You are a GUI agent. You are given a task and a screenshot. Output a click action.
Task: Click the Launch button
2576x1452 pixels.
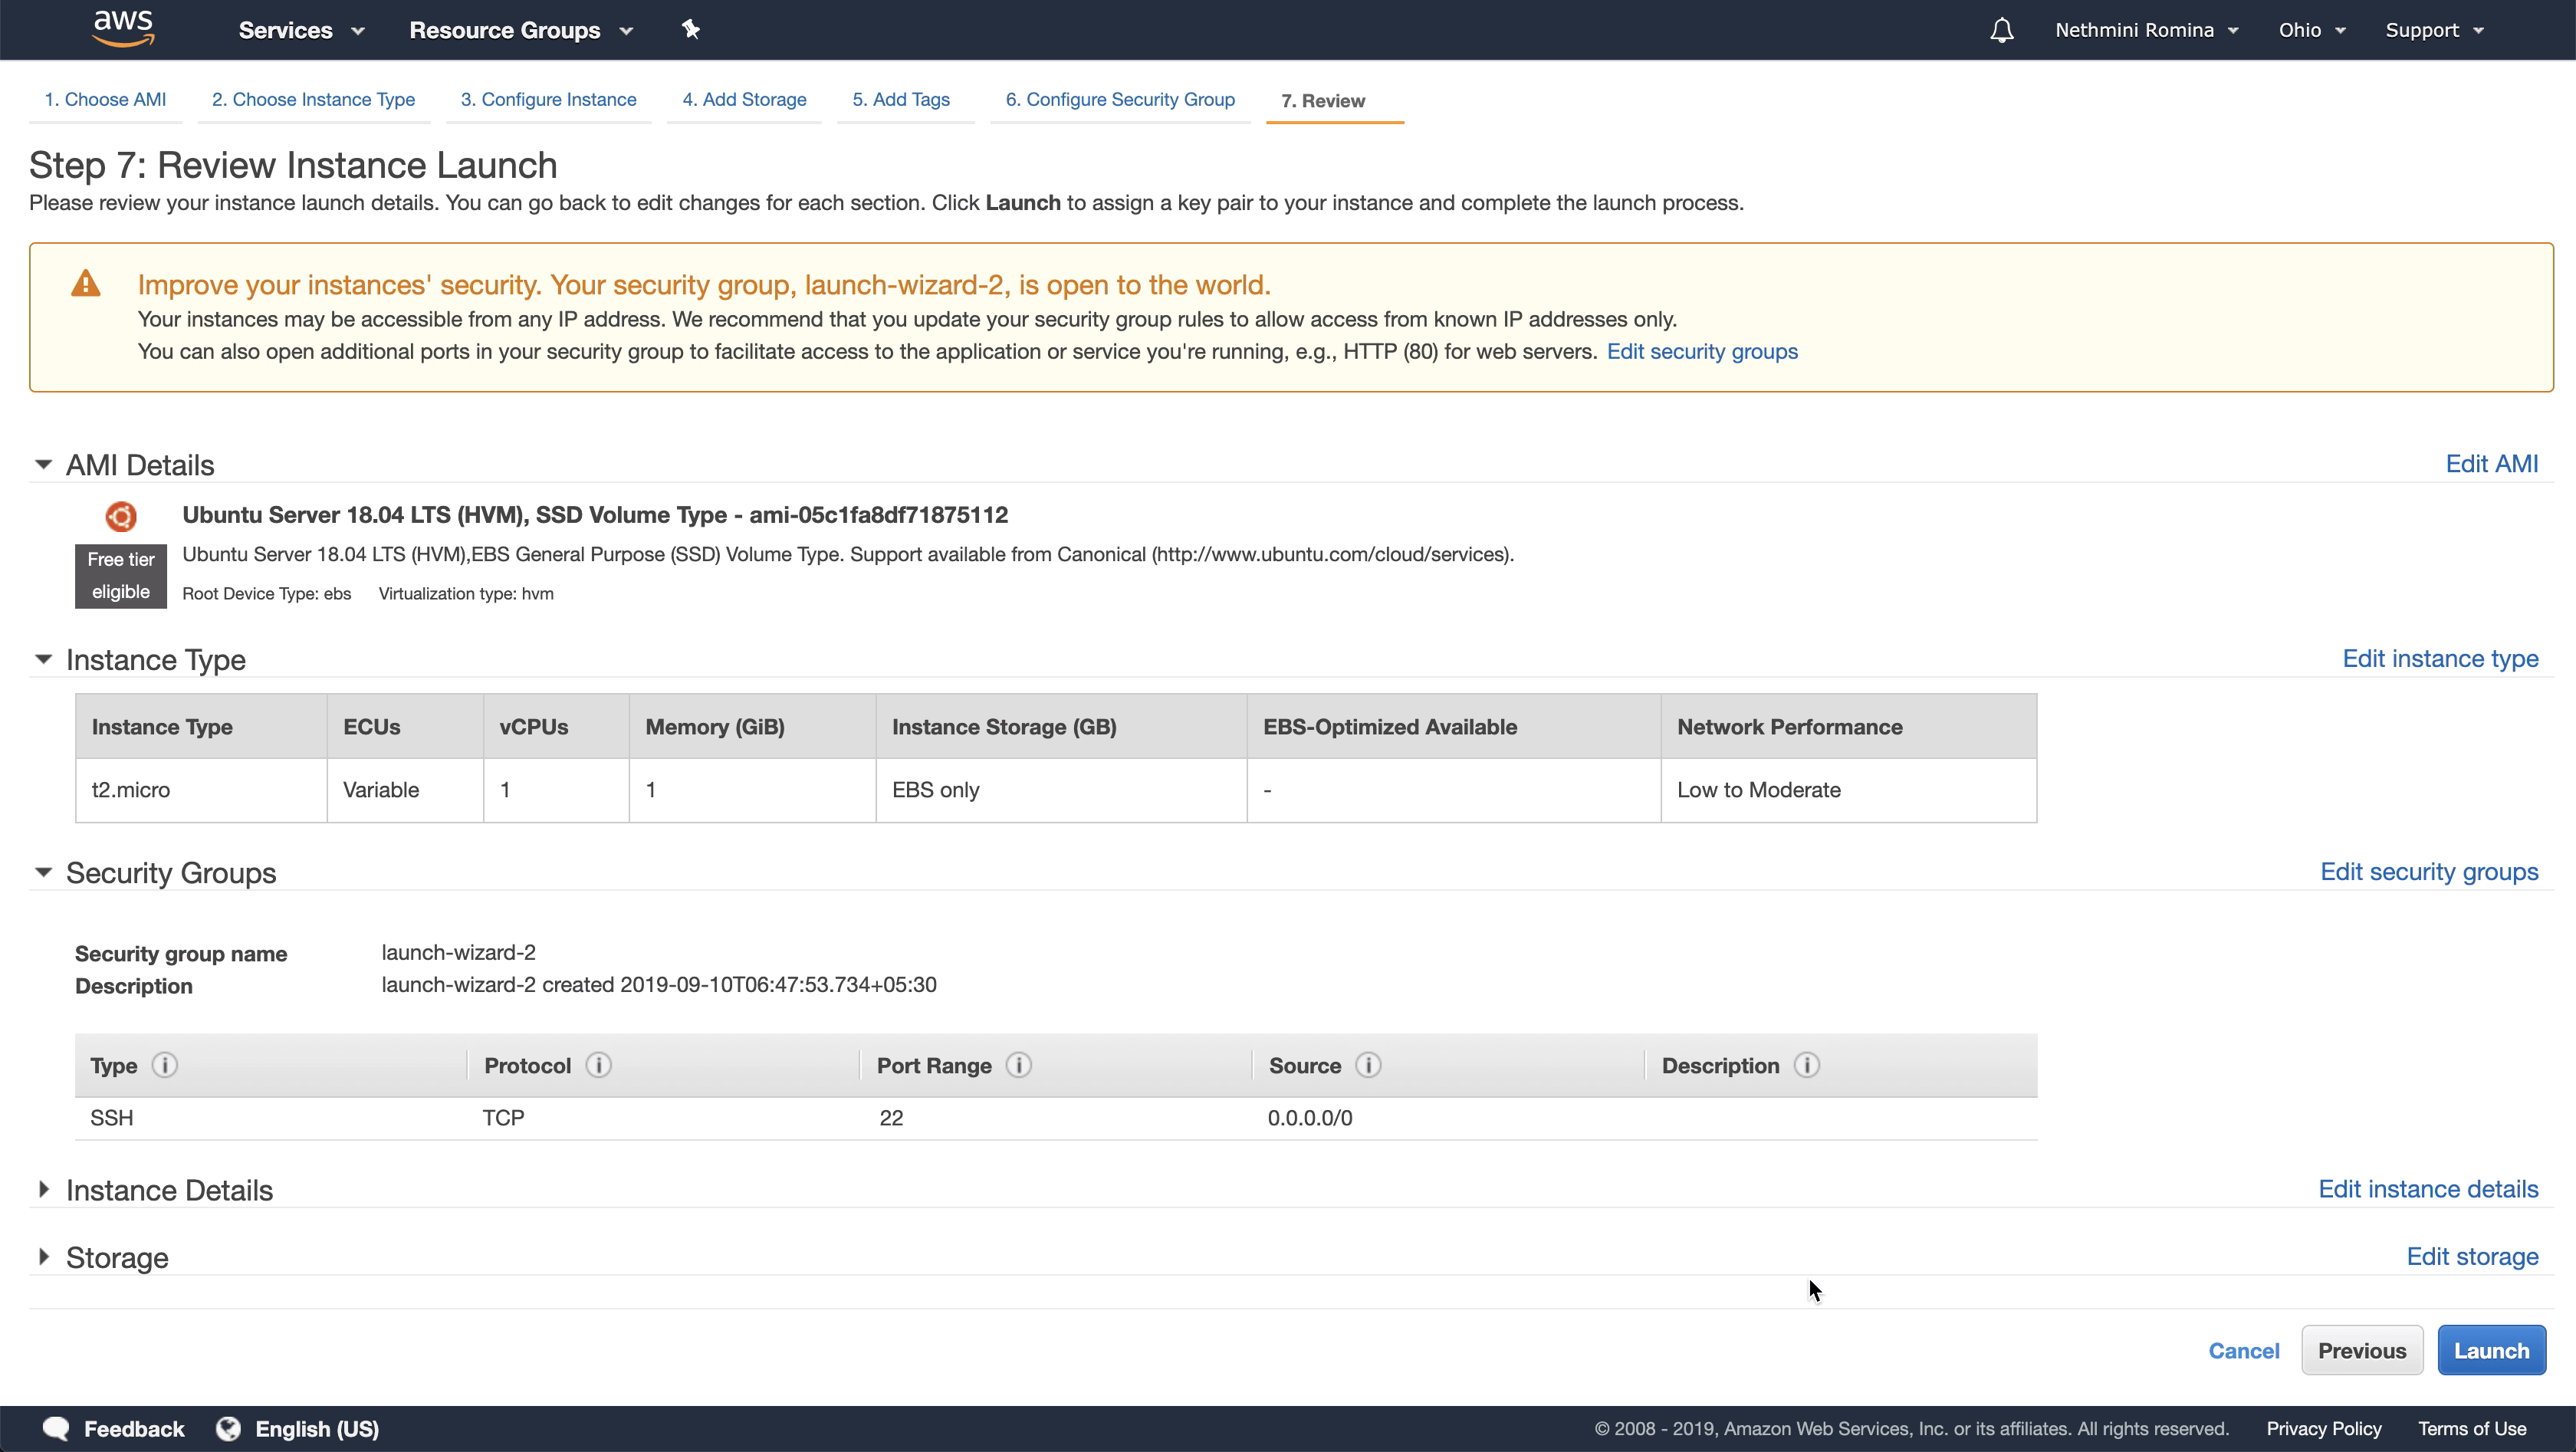click(x=2491, y=1350)
